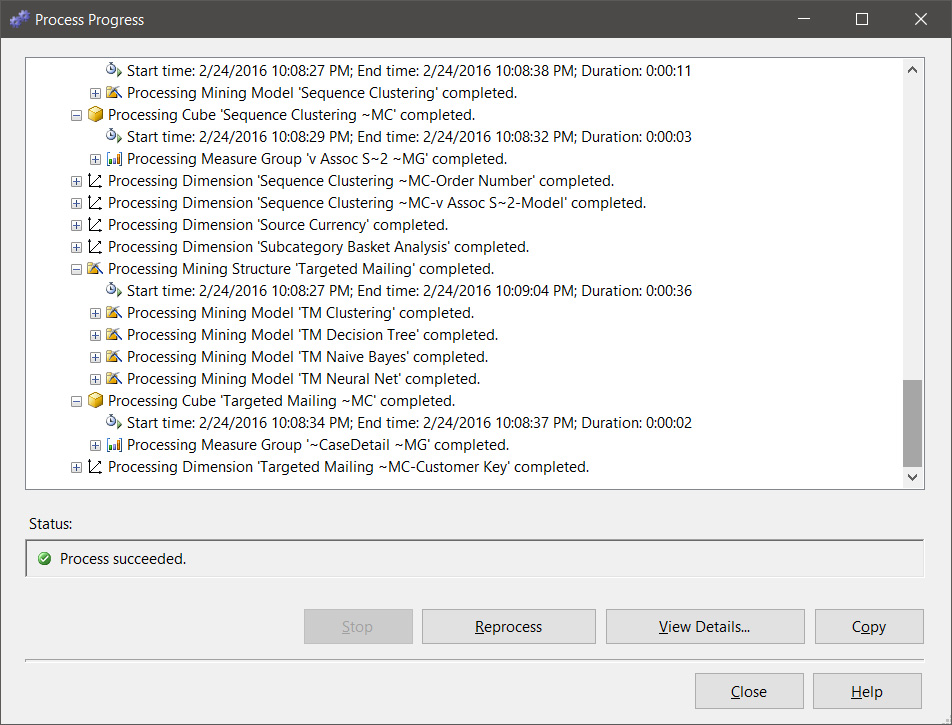Click the dimension icon for 'Source Currency'
952x725 pixels.
(x=95, y=224)
